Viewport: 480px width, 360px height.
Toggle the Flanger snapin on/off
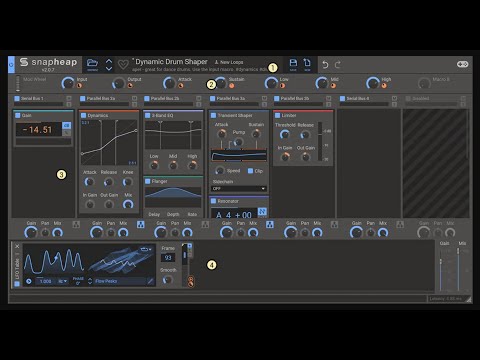coord(148,181)
